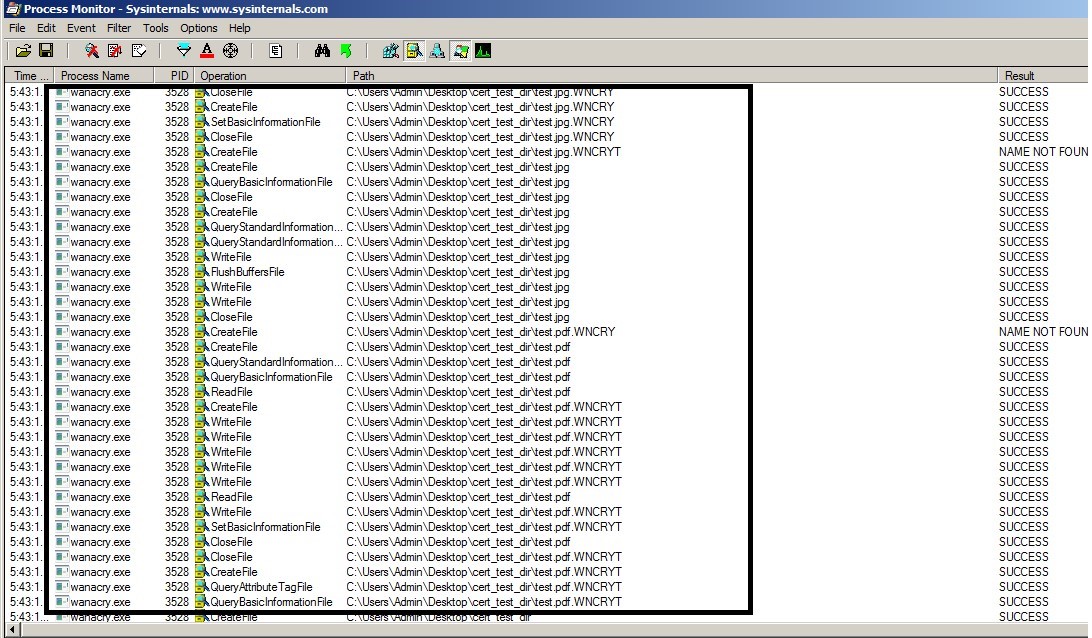Toggle event capture with the magnifier icon

[x=91, y=51]
